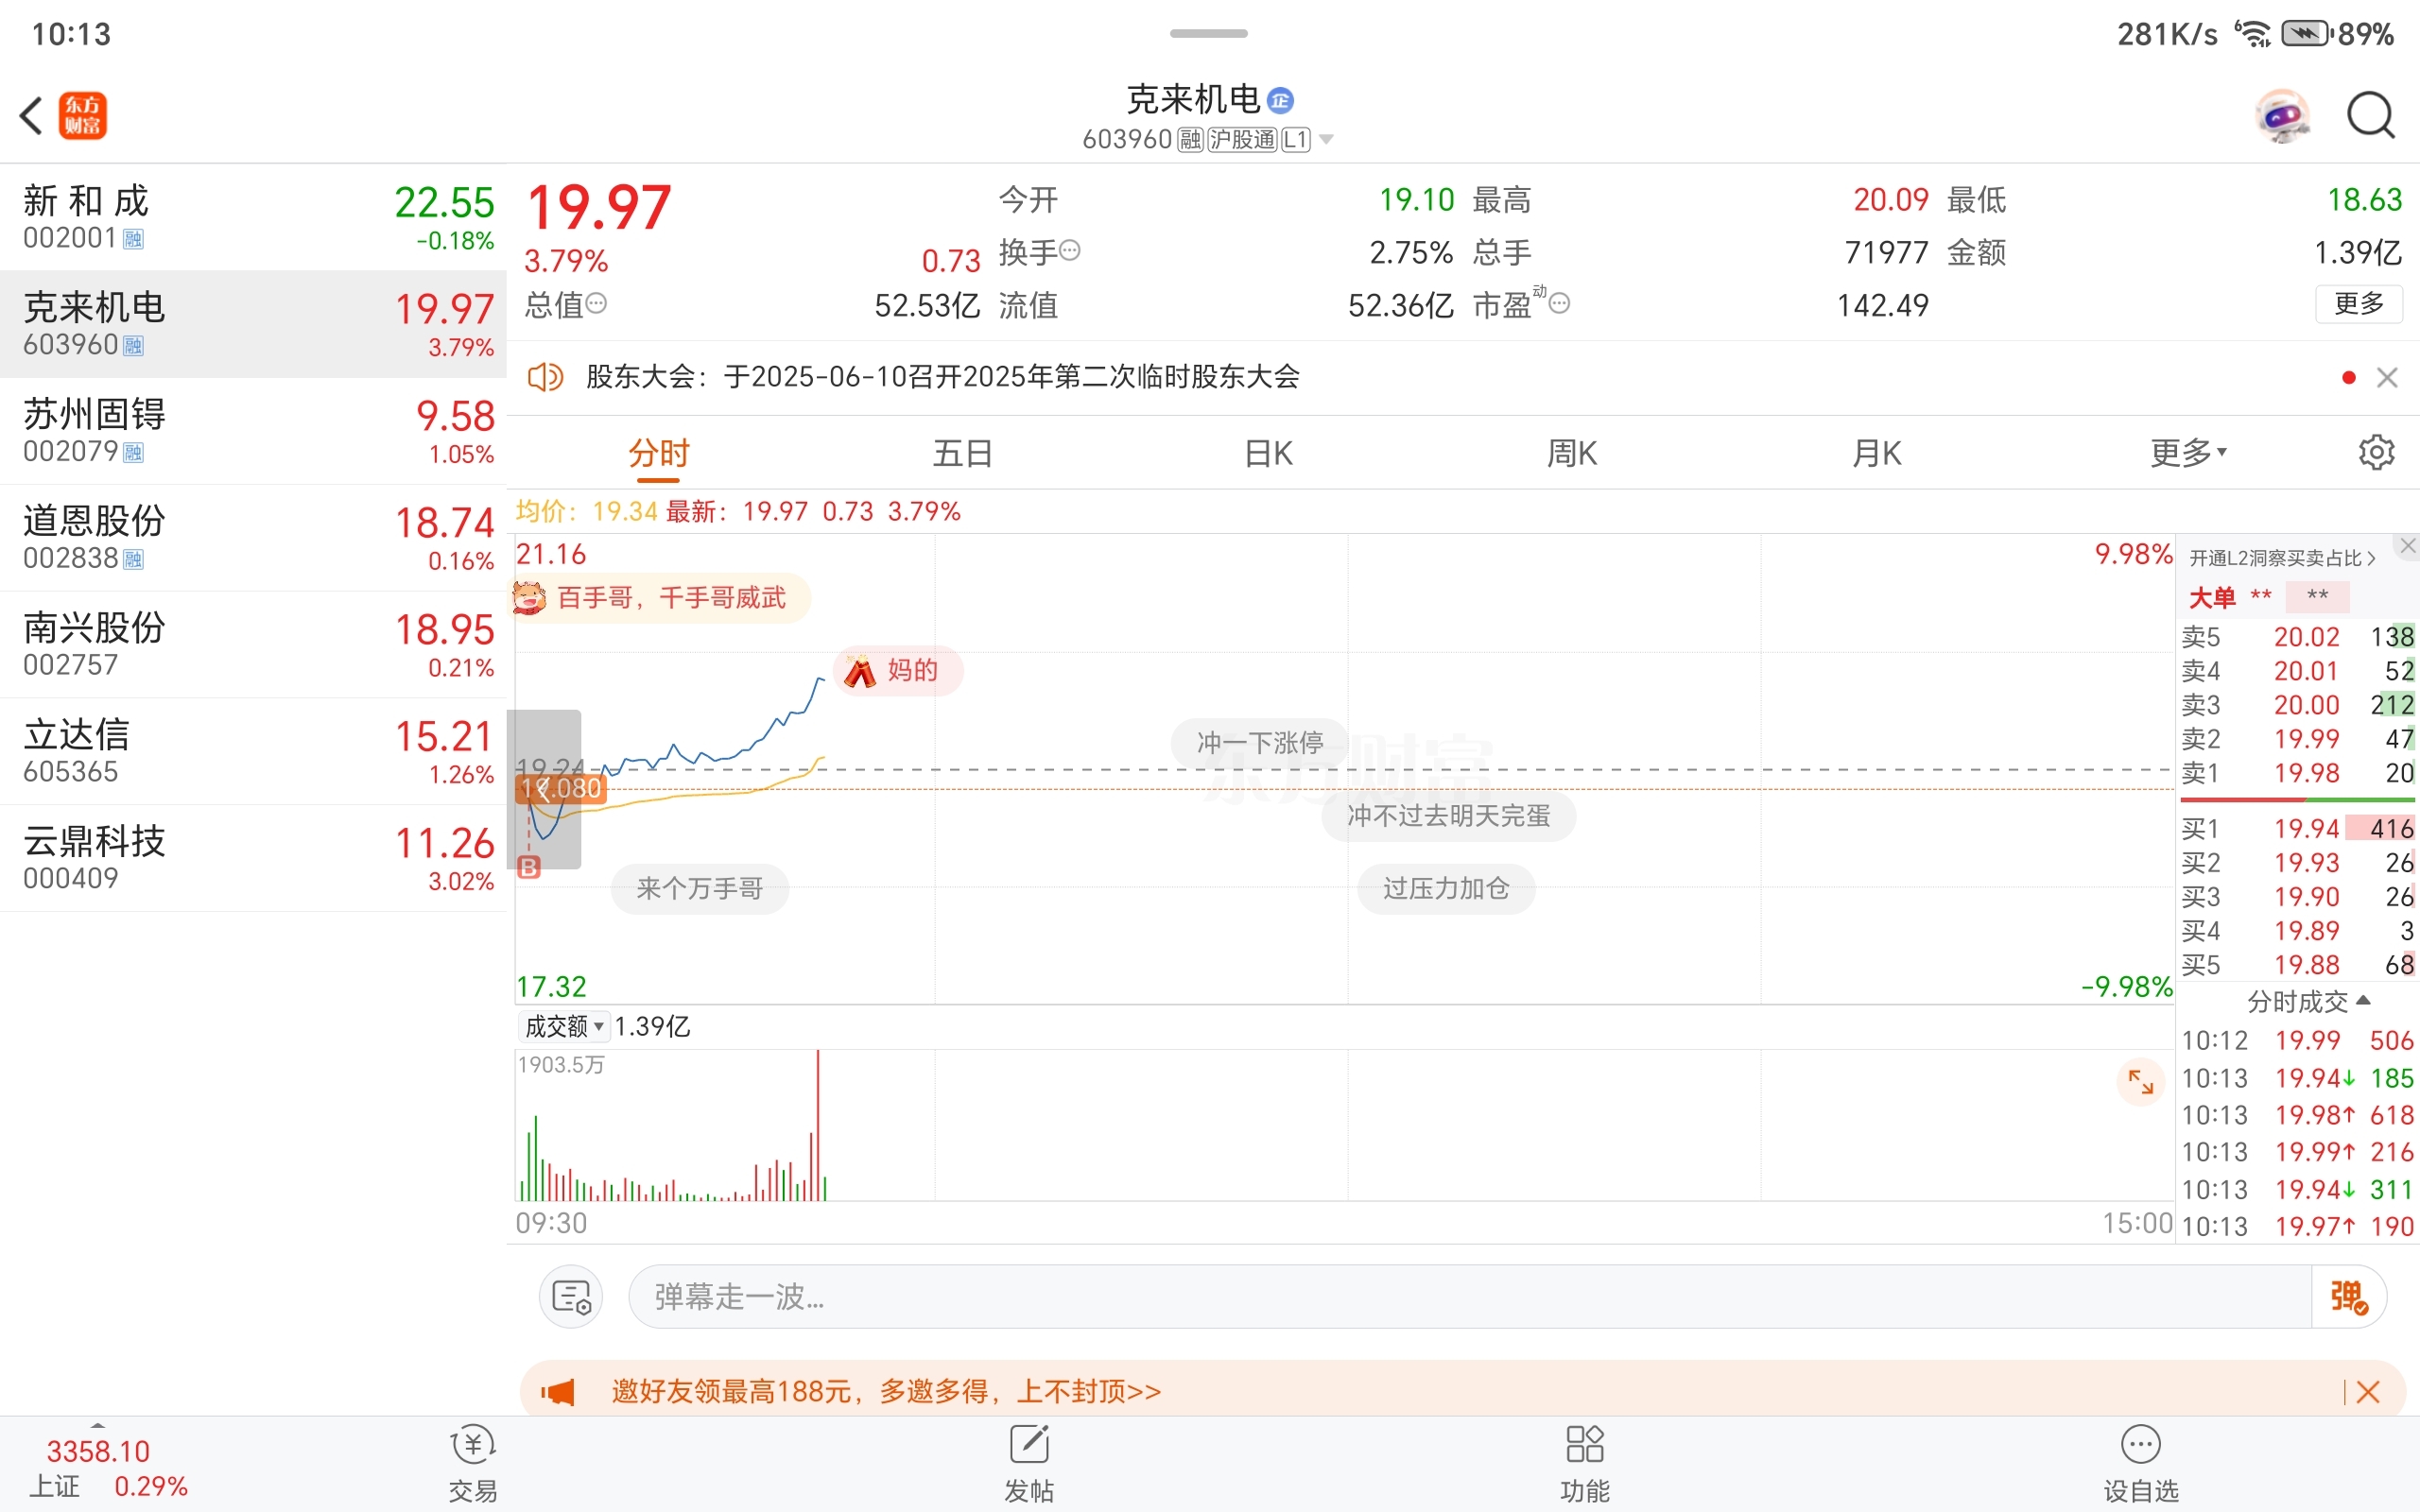Open 发帖 in bottom bar
2420x1512 pixels.
[1029, 1465]
